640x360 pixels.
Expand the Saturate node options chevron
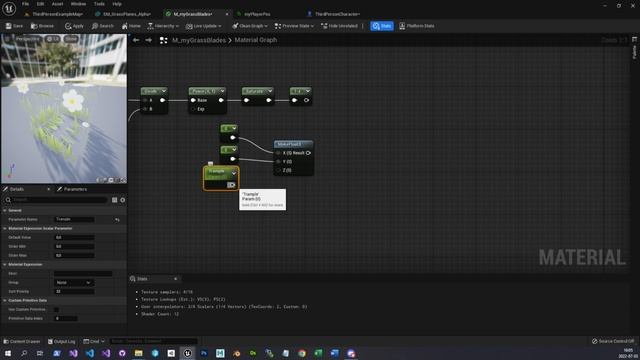point(270,91)
